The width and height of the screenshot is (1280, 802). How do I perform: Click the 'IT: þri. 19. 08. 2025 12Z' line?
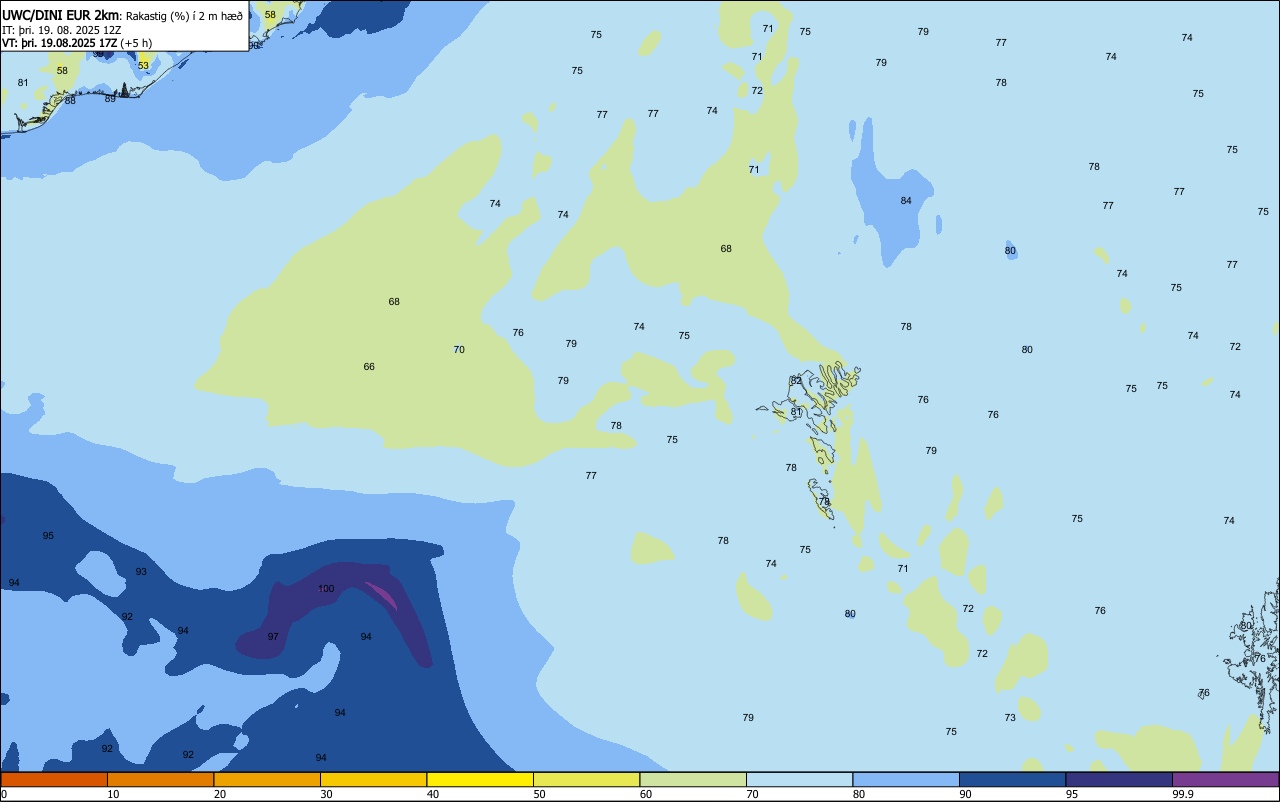click(62, 30)
